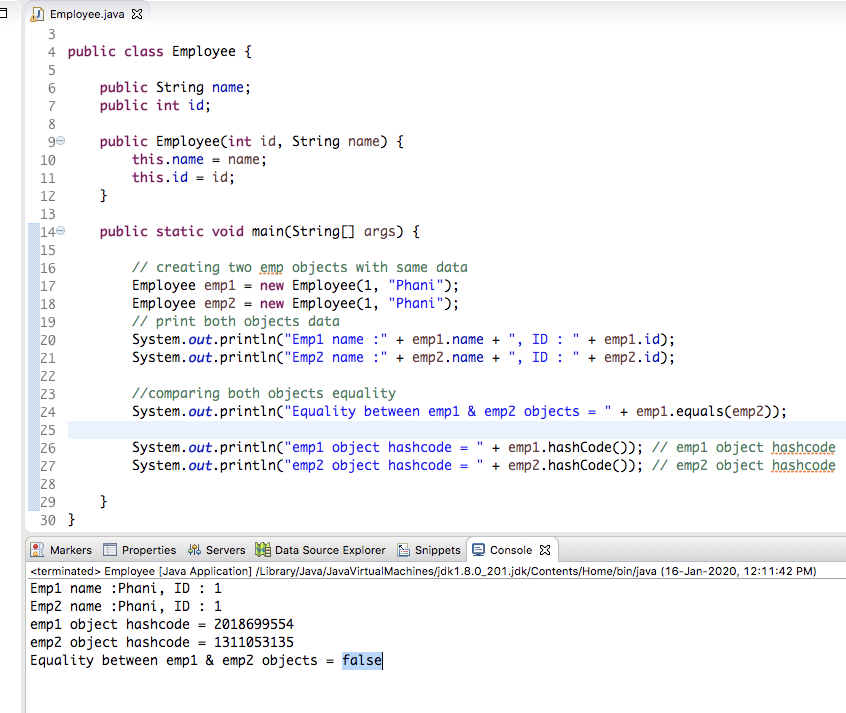The height and width of the screenshot is (713, 846).
Task: Collapse the Employee constructor at line 9
Action: pos(59,141)
